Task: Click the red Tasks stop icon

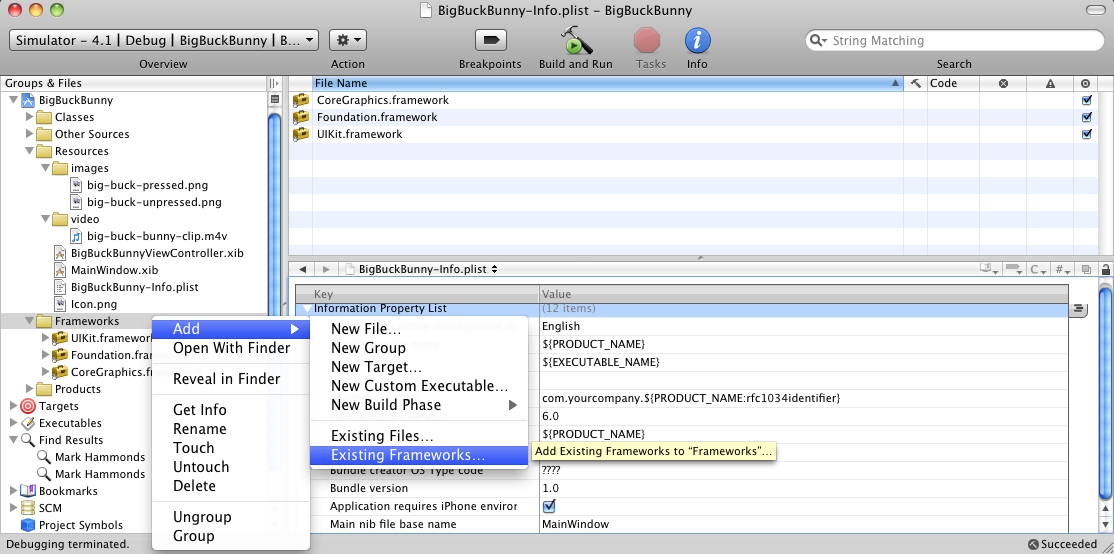Action: click(647, 40)
